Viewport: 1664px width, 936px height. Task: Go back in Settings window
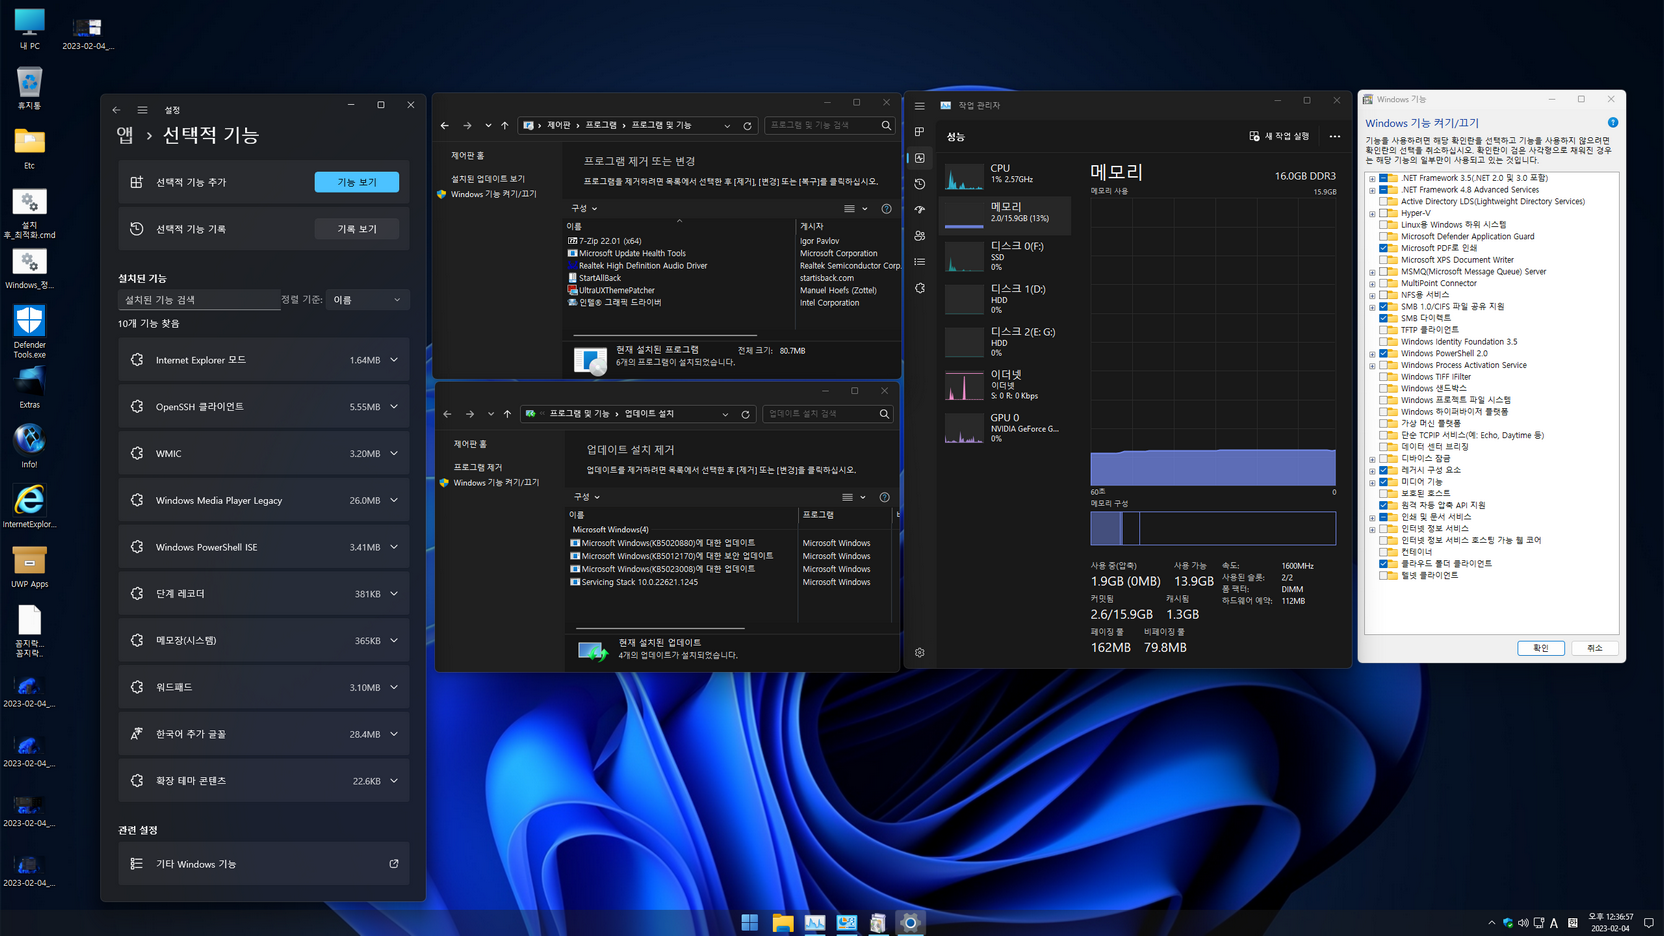pyautogui.click(x=116, y=110)
